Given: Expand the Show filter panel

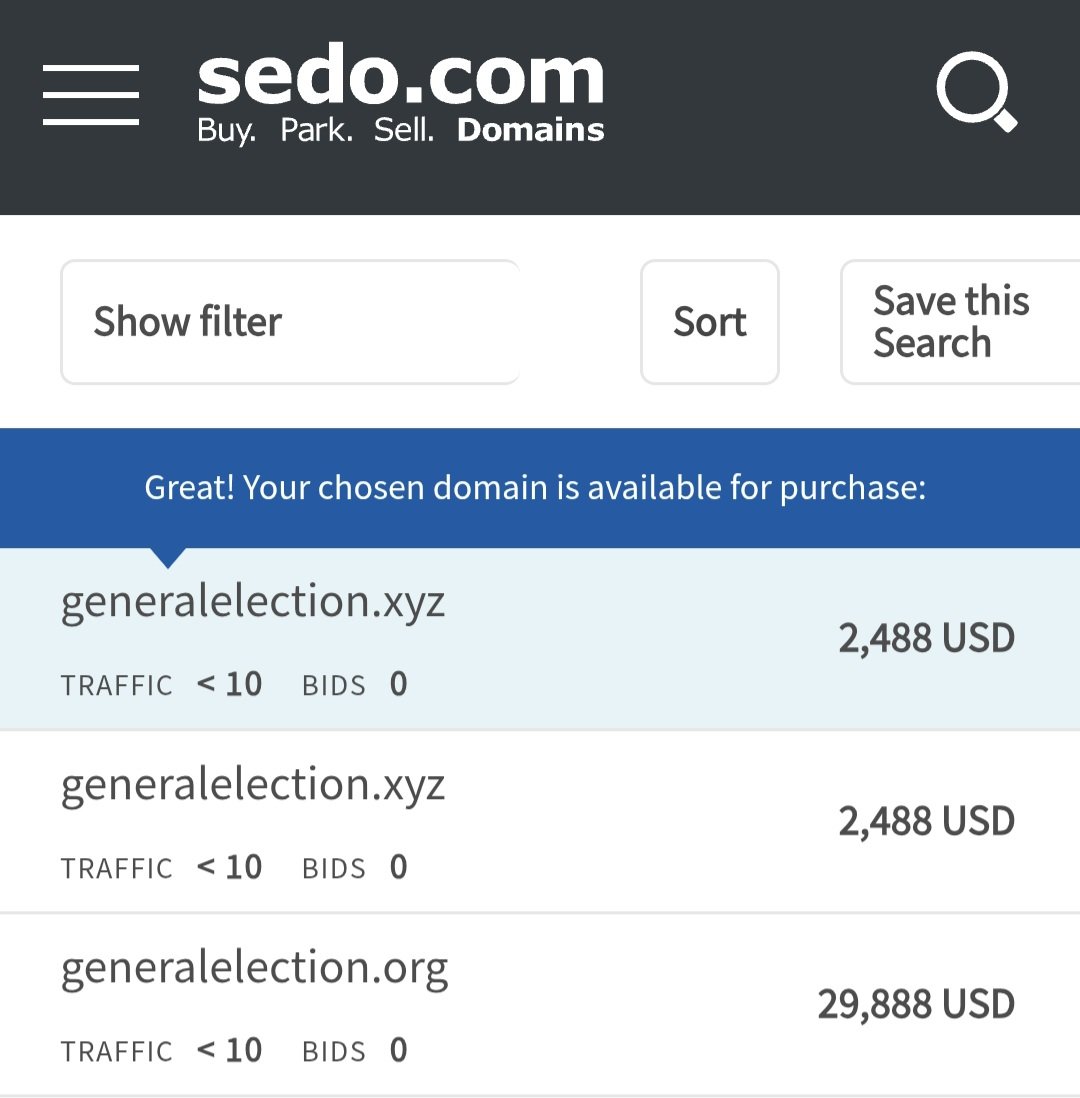Looking at the screenshot, I should click(x=290, y=322).
